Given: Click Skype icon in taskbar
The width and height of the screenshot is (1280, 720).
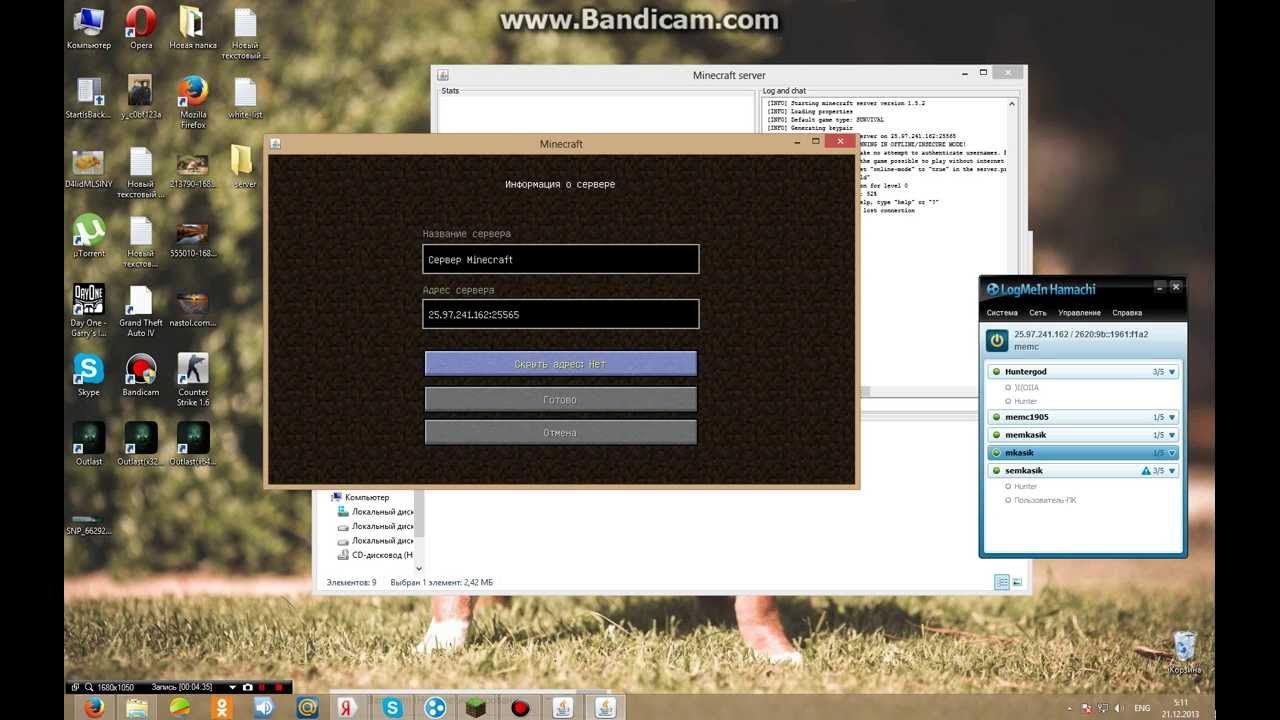Looking at the screenshot, I should pyautogui.click(x=392, y=707).
